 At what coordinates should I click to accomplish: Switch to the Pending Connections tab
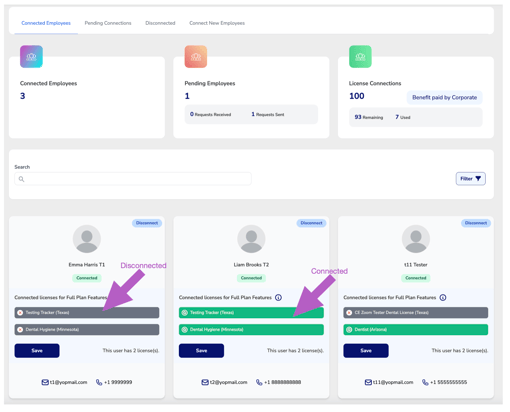pyautogui.click(x=108, y=23)
